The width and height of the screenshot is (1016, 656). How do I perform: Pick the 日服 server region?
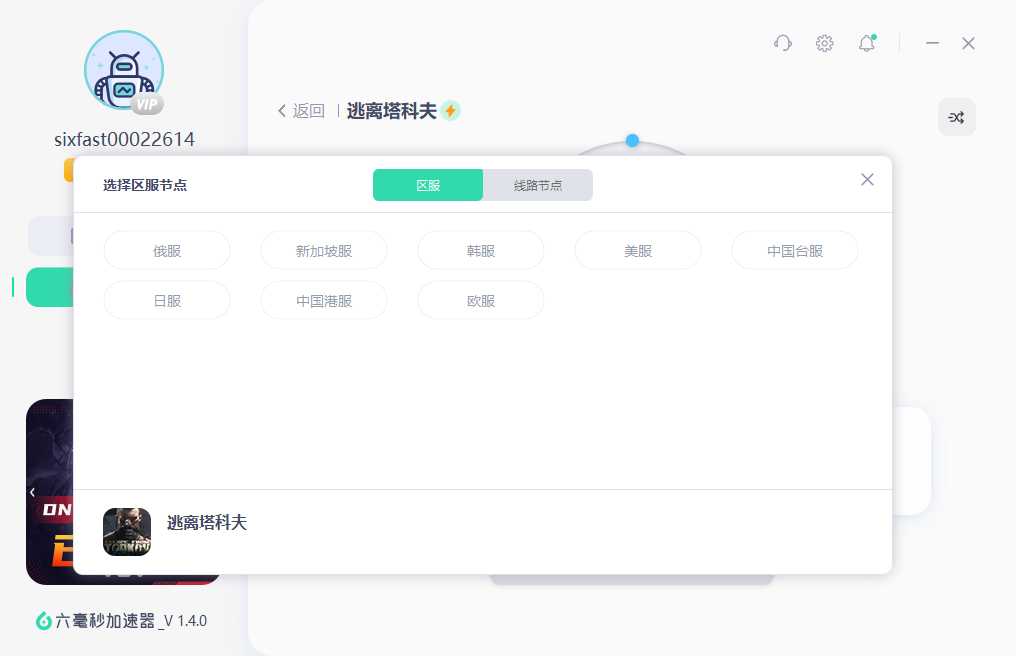click(x=167, y=300)
